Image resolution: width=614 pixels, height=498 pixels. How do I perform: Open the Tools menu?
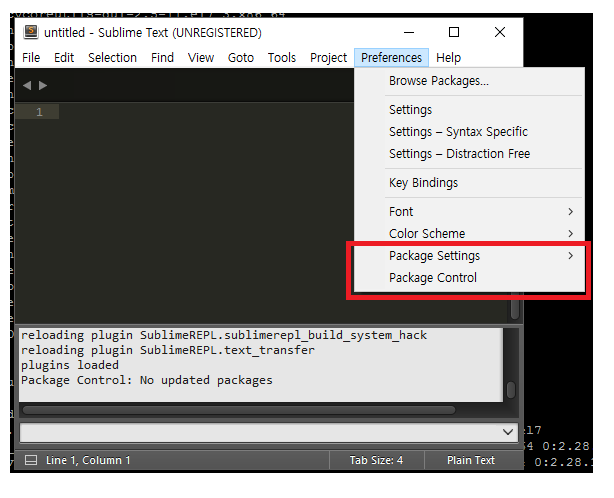click(282, 58)
